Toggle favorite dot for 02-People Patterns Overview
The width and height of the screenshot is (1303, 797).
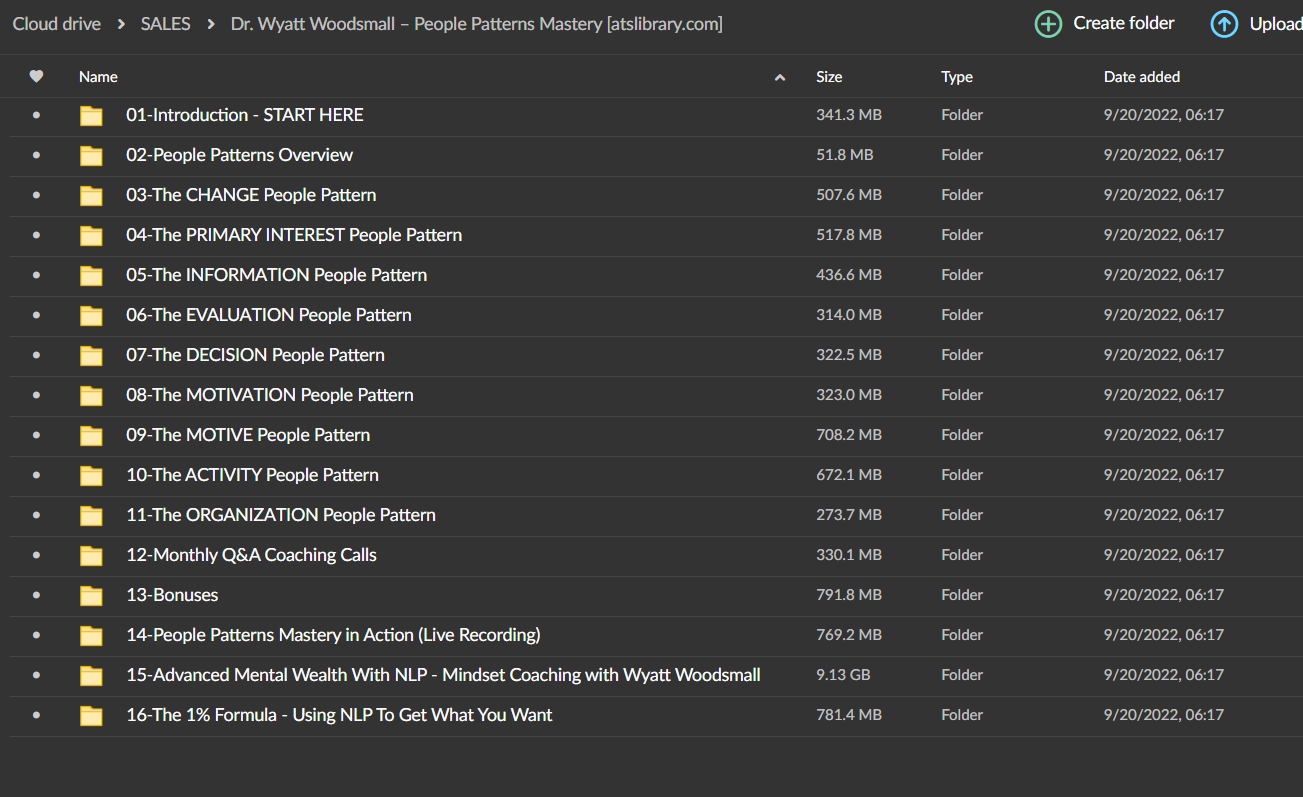coord(37,155)
